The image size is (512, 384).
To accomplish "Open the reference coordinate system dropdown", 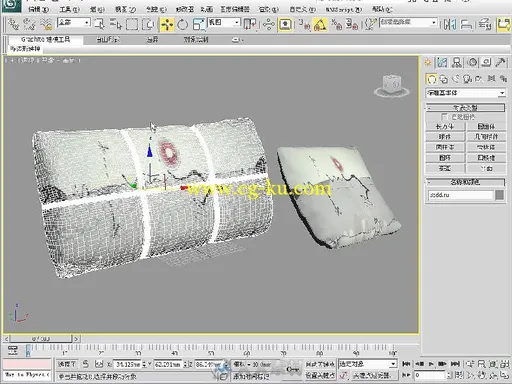I will point(224,22).
